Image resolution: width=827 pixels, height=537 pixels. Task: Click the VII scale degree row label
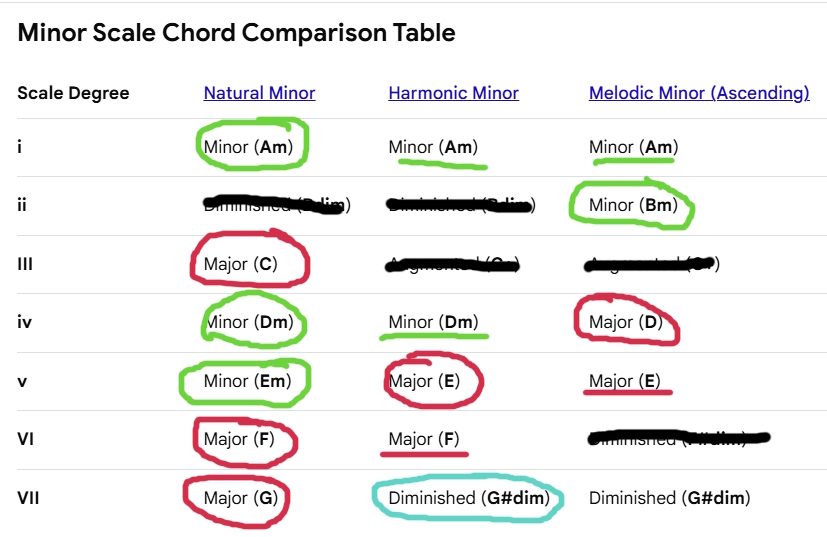coord(28,497)
